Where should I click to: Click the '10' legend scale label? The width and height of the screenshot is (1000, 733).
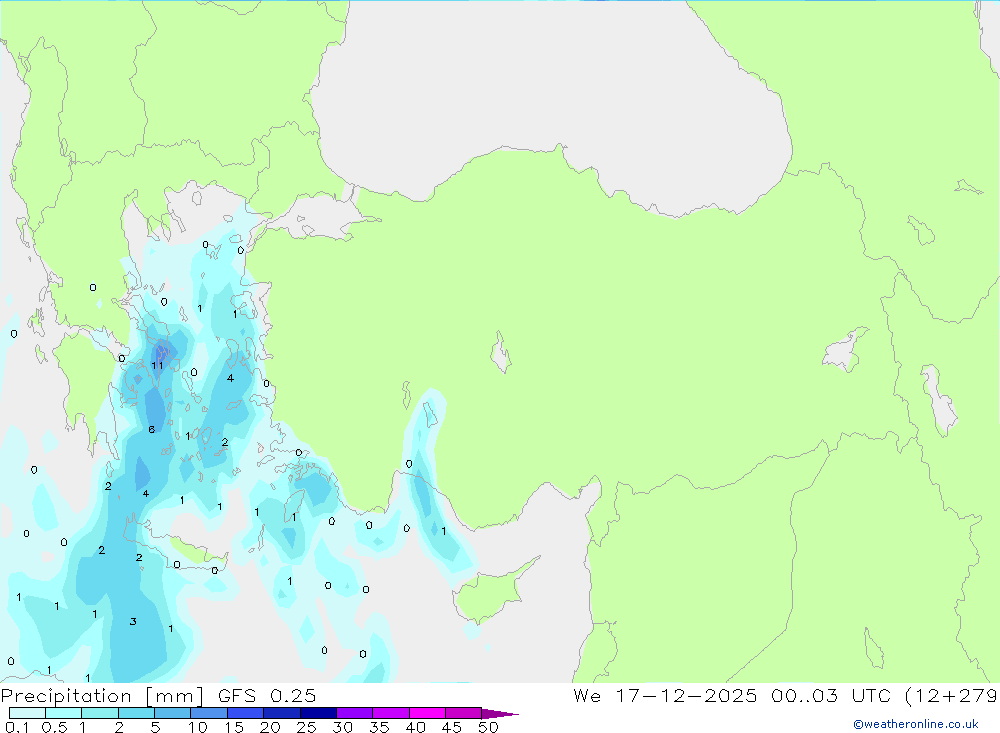point(198,727)
